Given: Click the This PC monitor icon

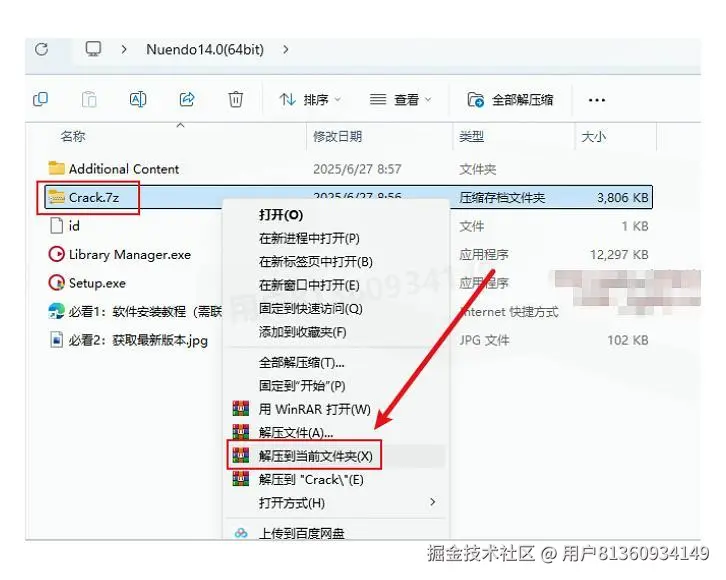Looking at the screenshot, I should click(93, 49).
